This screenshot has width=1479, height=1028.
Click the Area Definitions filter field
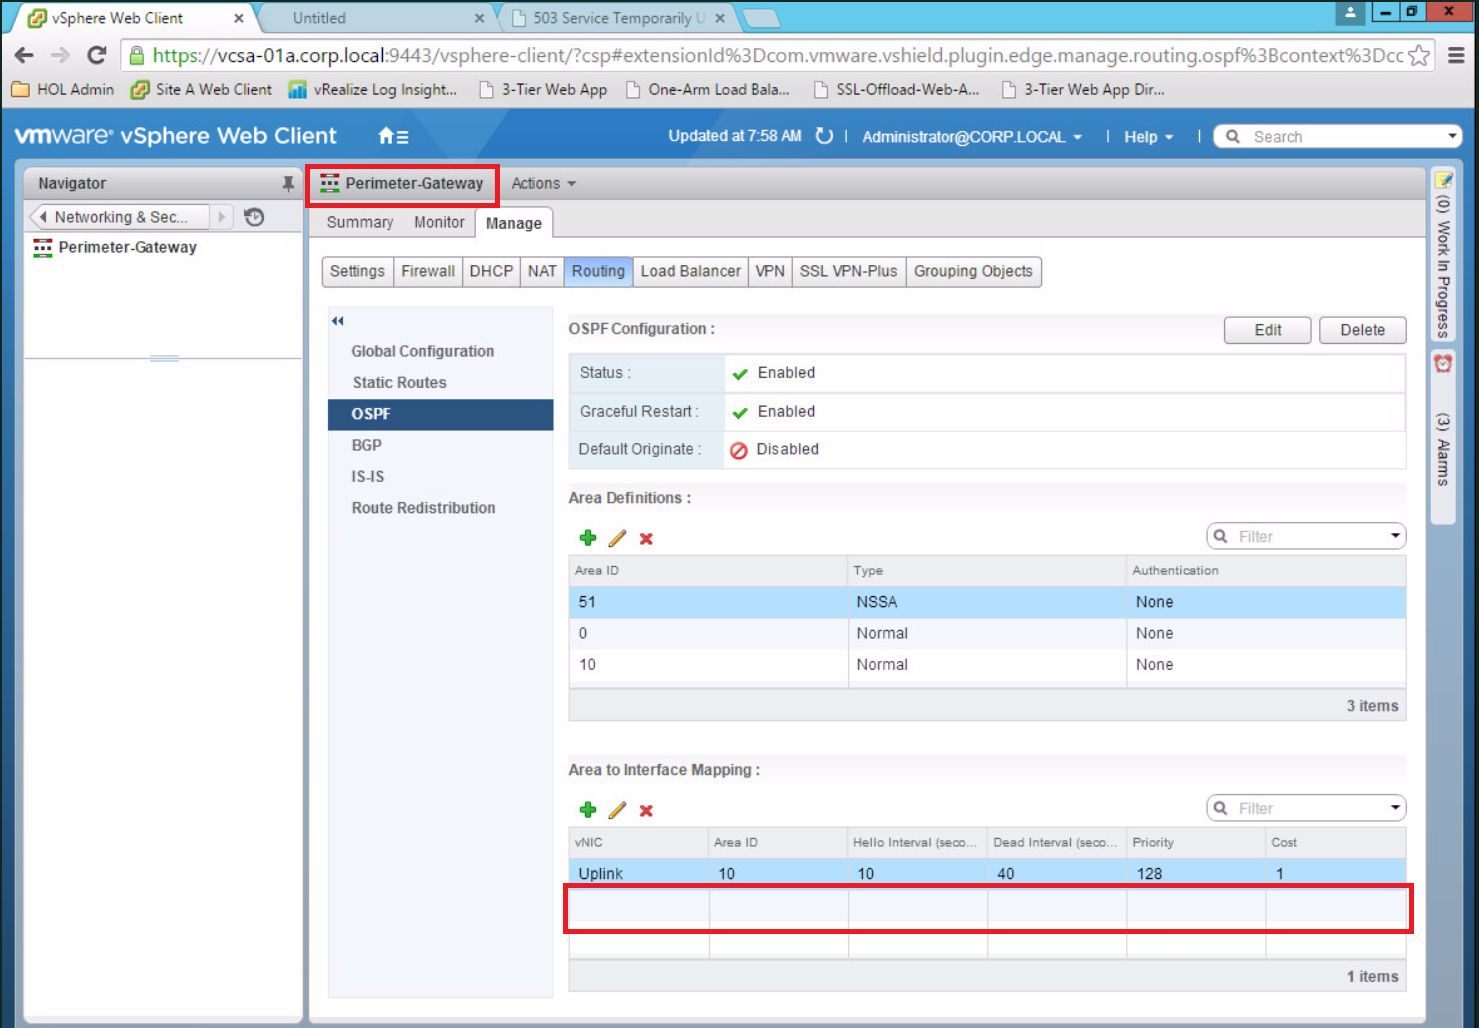point(1308,537)
